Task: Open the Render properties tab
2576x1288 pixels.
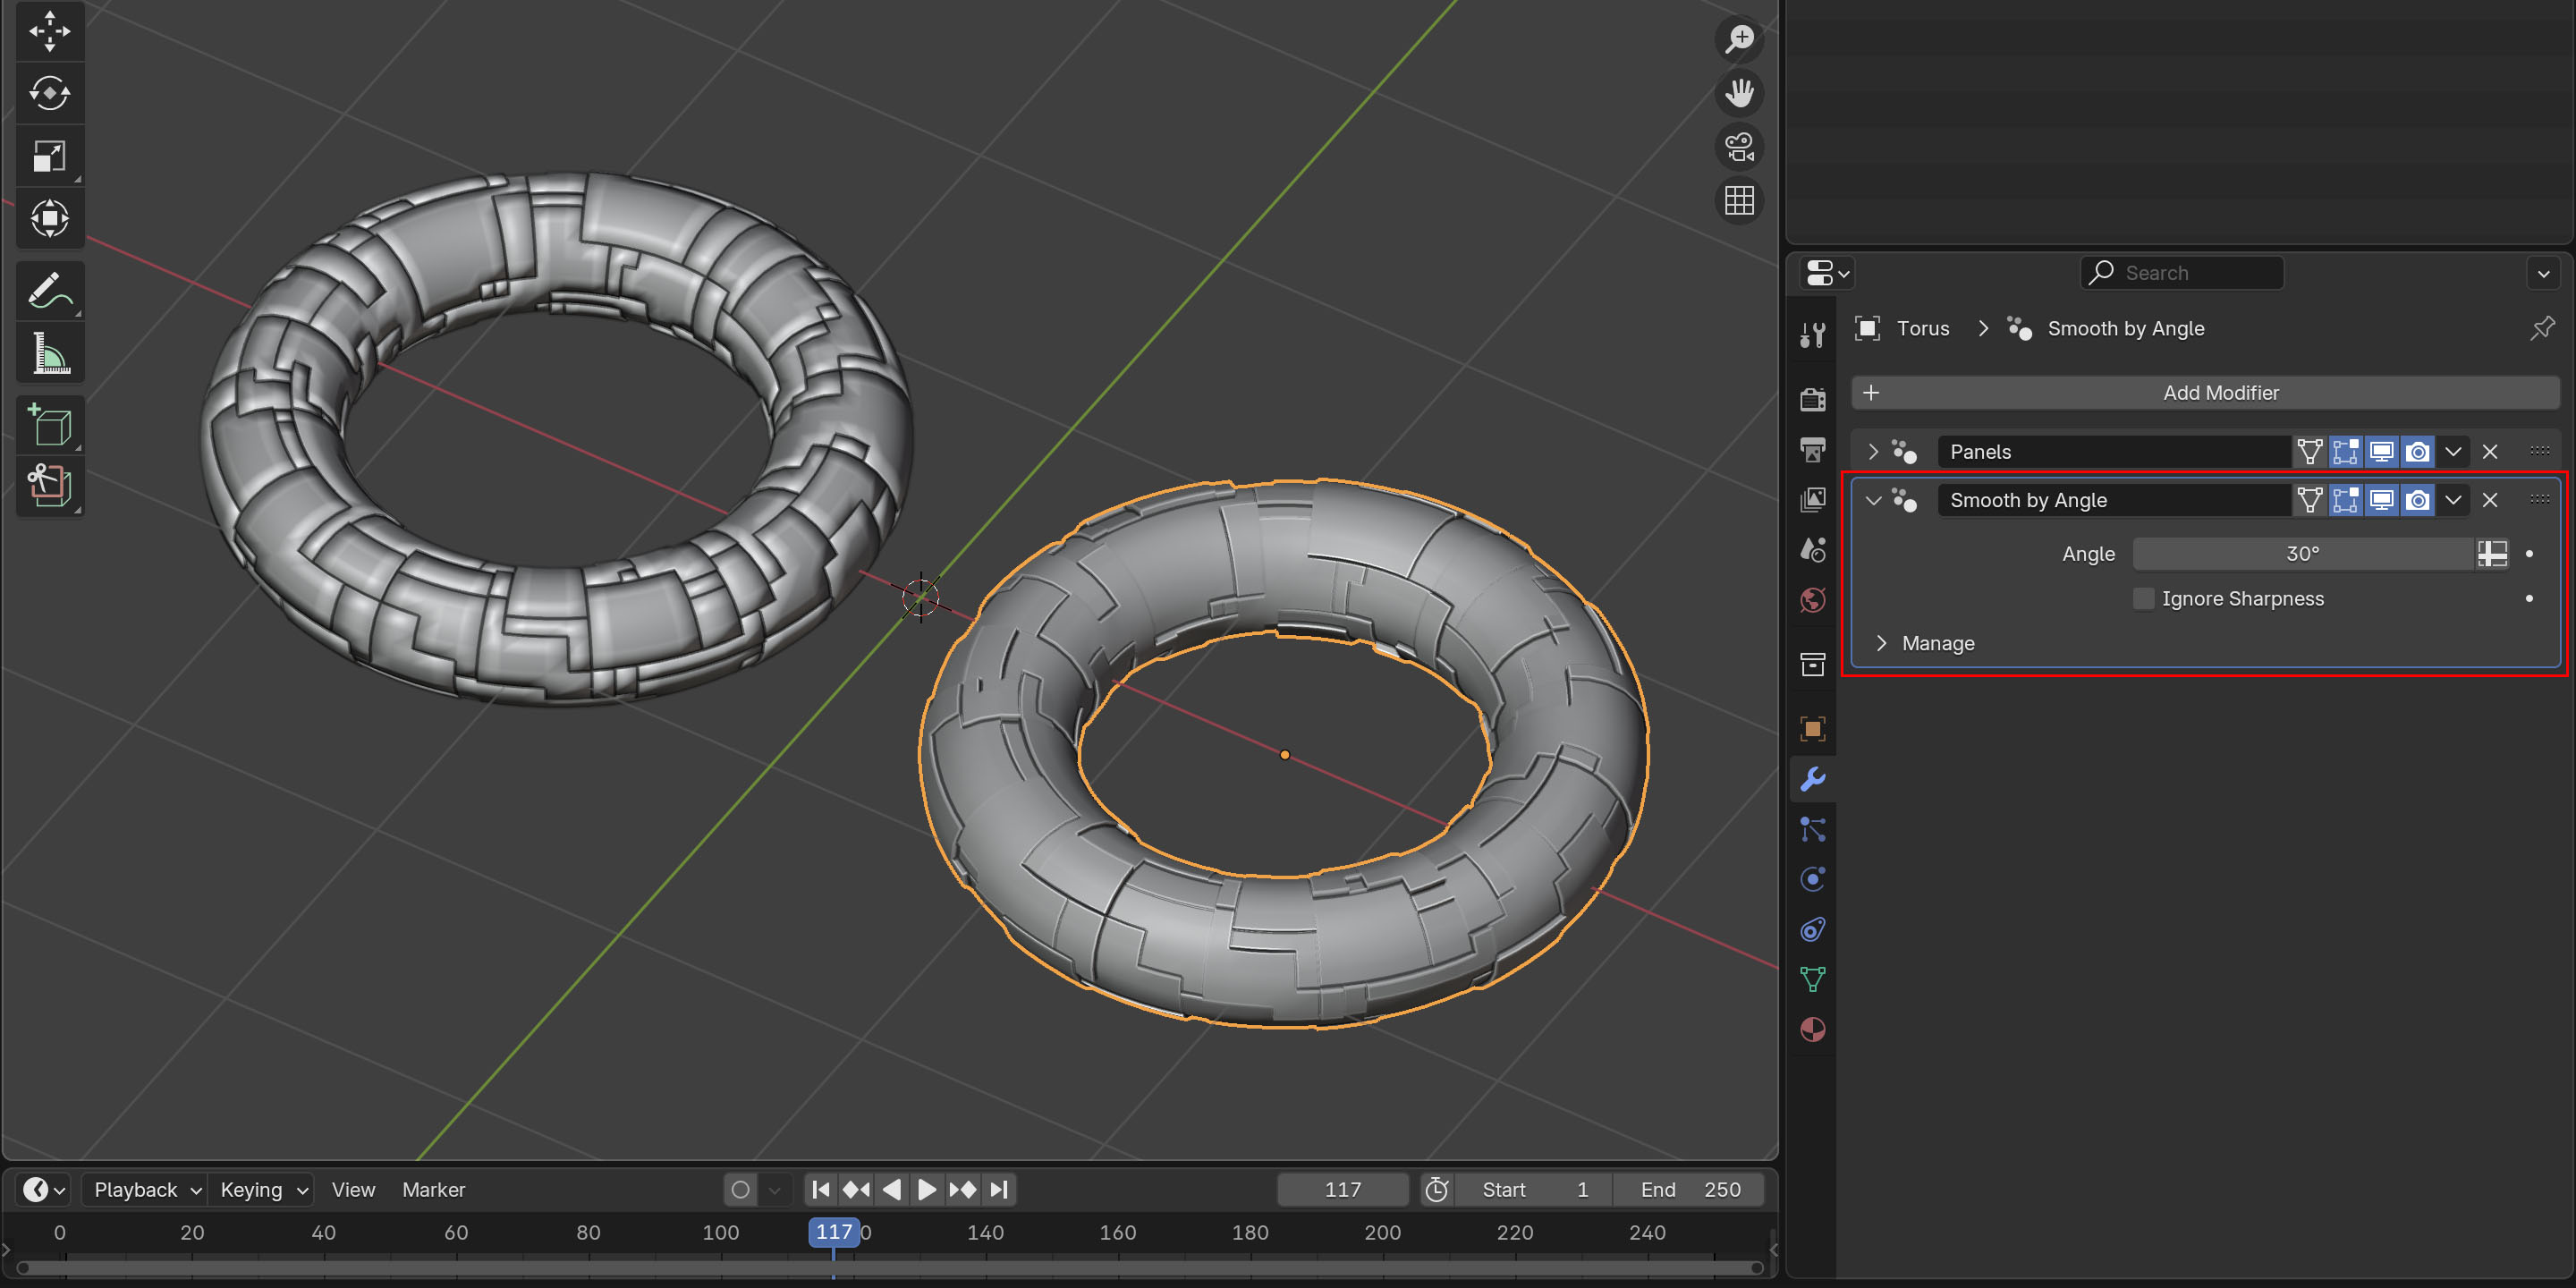Action: pyautogui.click(x=1812, y=399)
